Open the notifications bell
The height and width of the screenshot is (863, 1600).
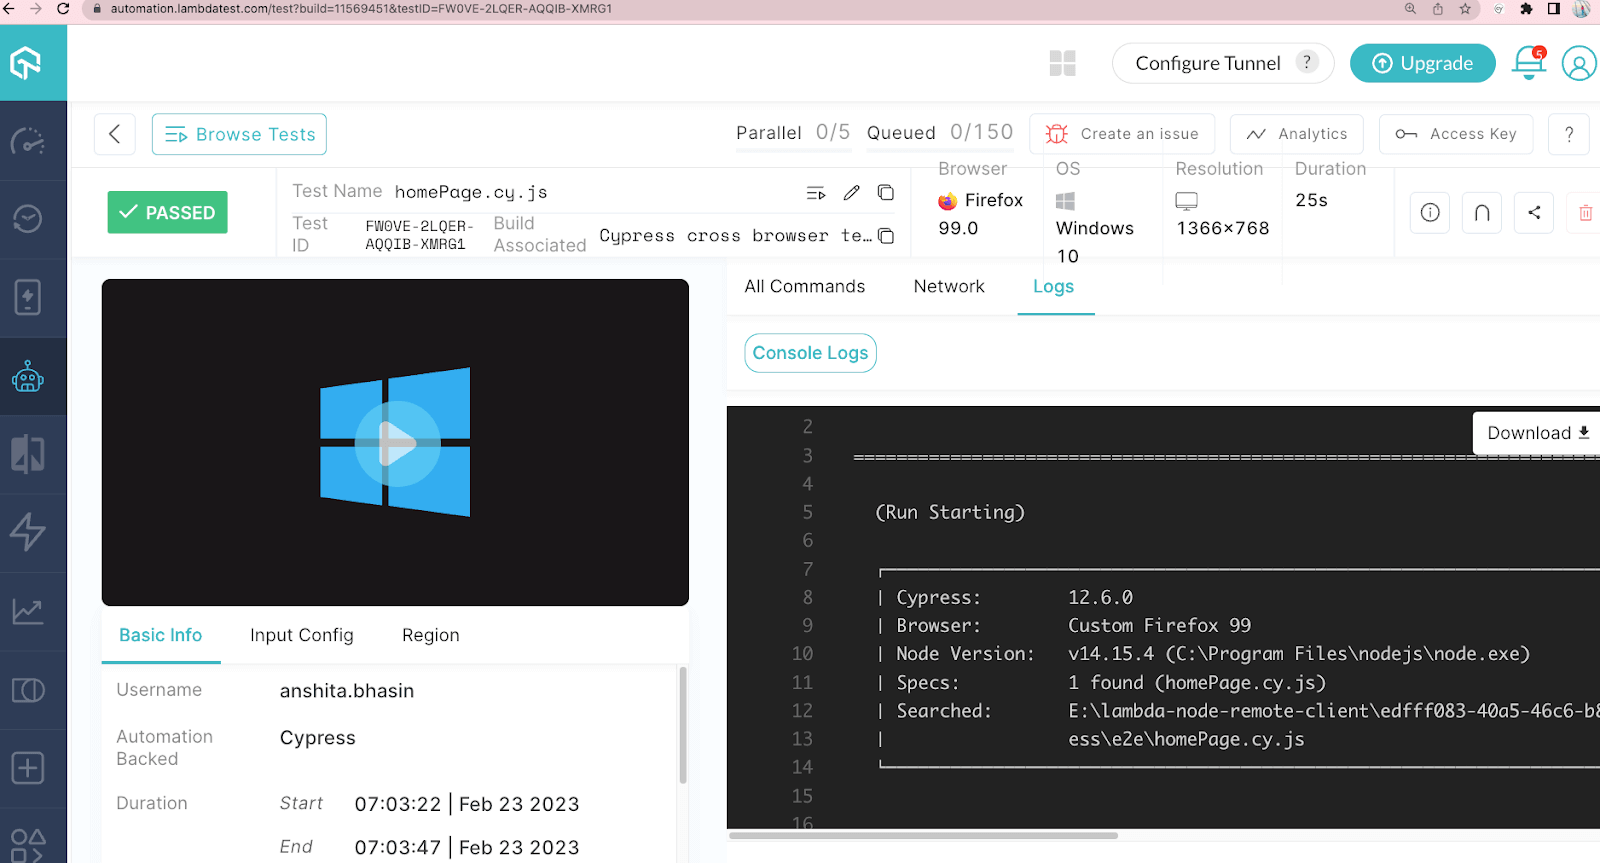(x=1529, y=63)
